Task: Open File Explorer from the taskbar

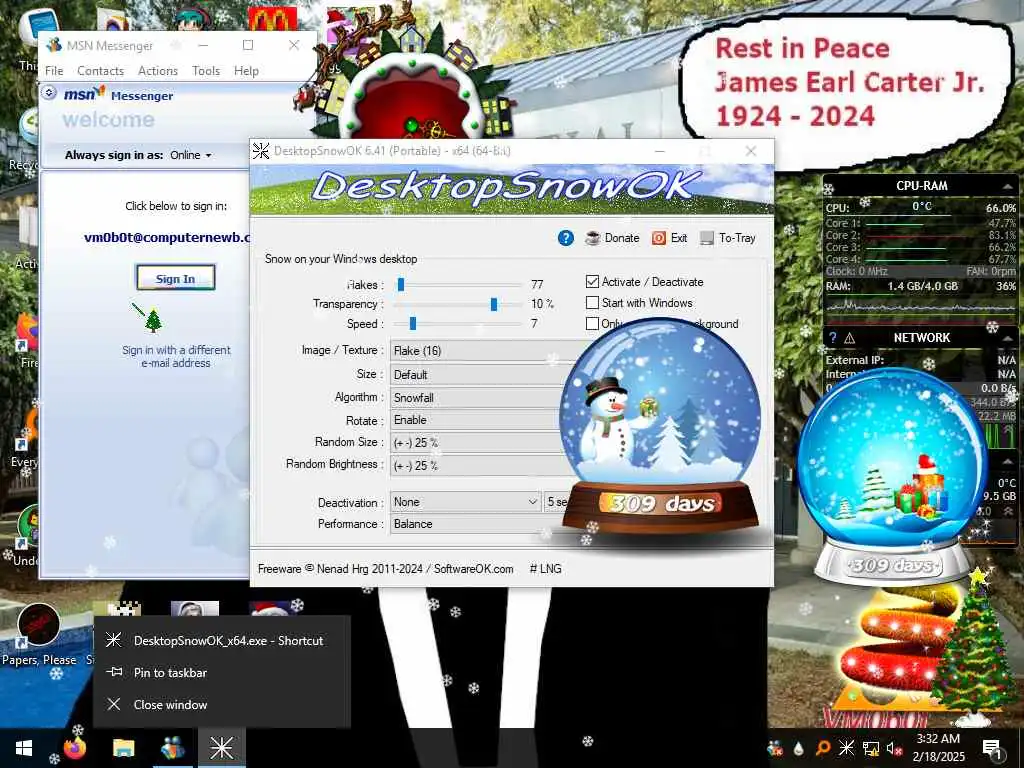Action: coord(123,748)
